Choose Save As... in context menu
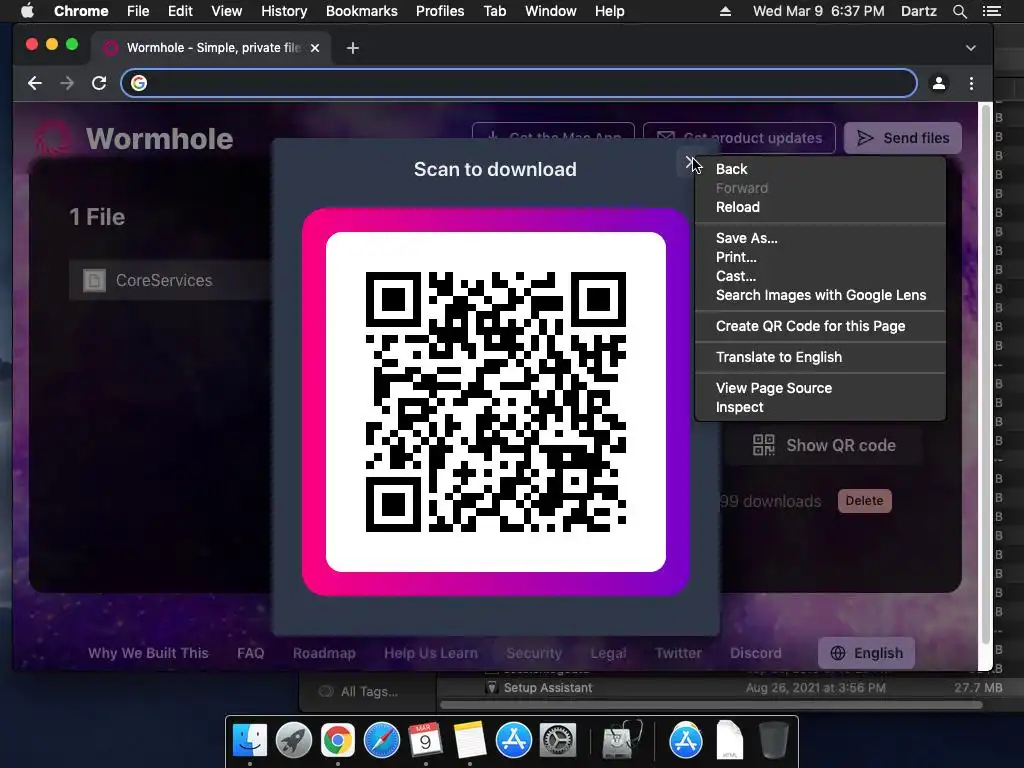Viewport: 1024px width, 768px height. click(746, 238)
